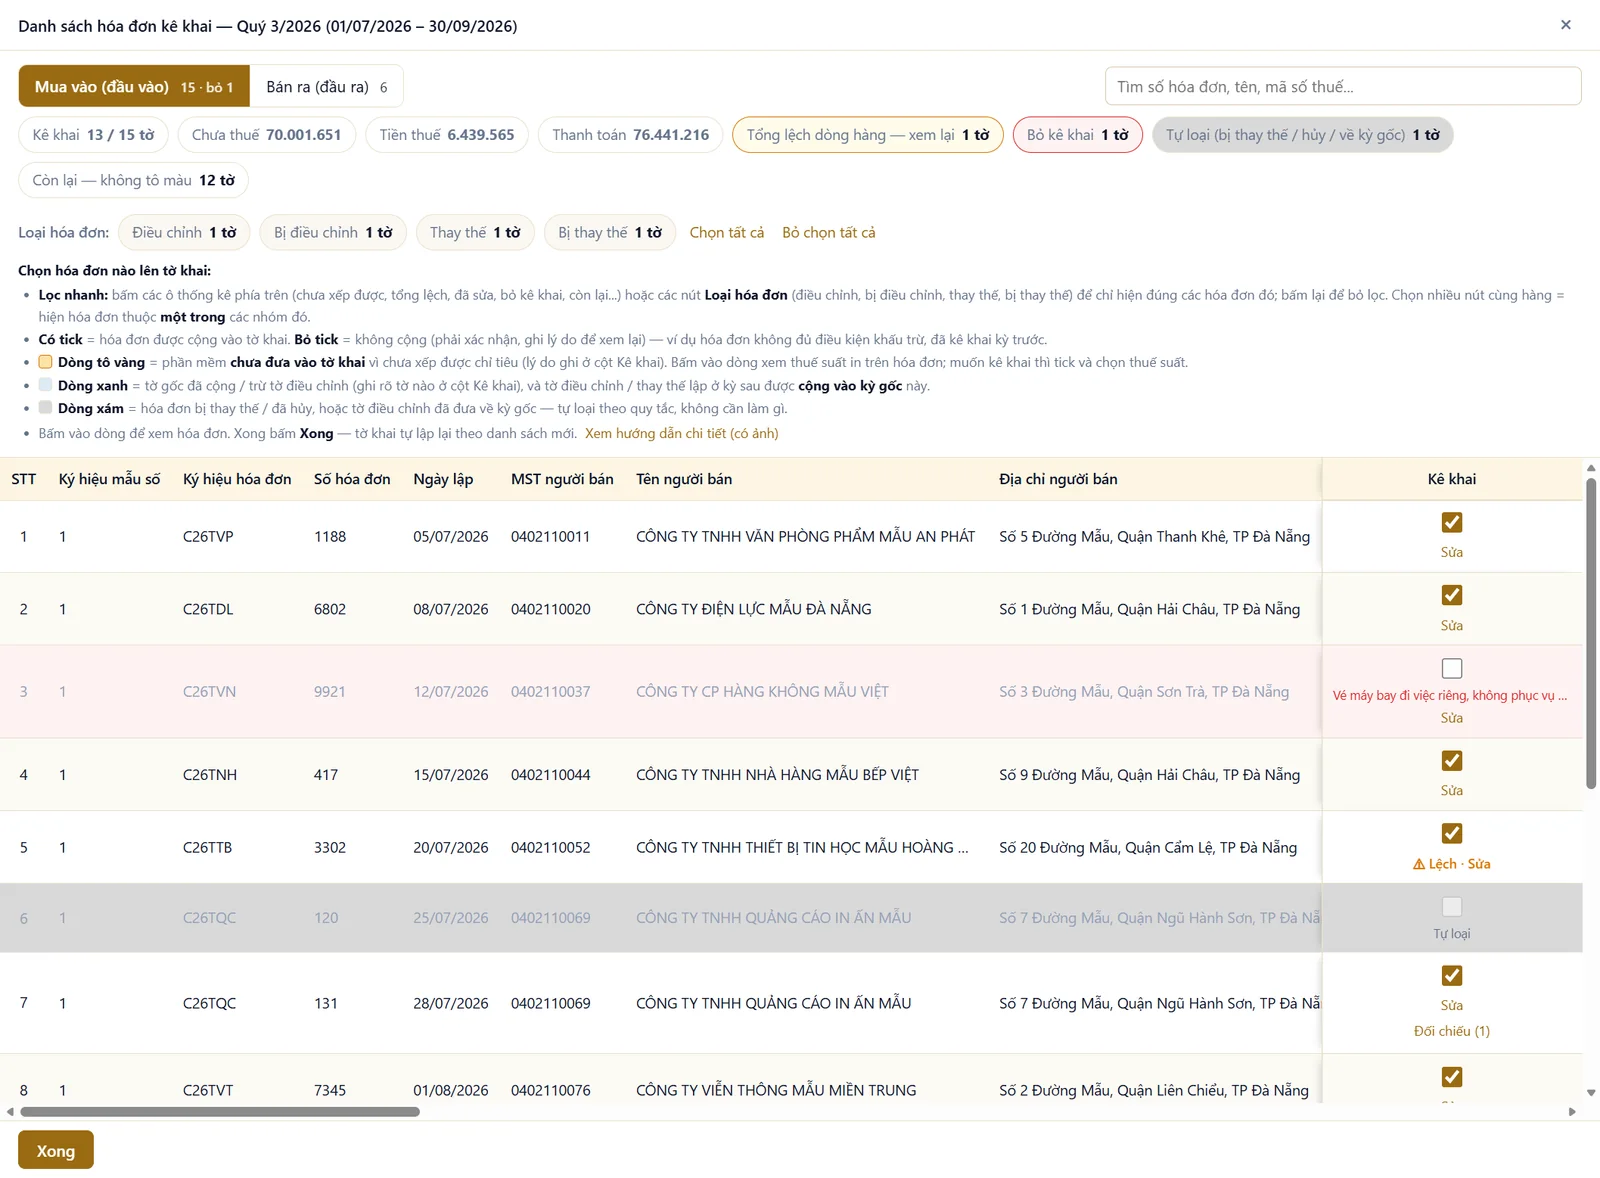Toggle the checkbox for CÔNG TY TNHH NHÀ HÀNG MẪU BẾP VIỆT
Image resolution: width=1600 pixels, height=1178 pixels.
click(1452, 761)
